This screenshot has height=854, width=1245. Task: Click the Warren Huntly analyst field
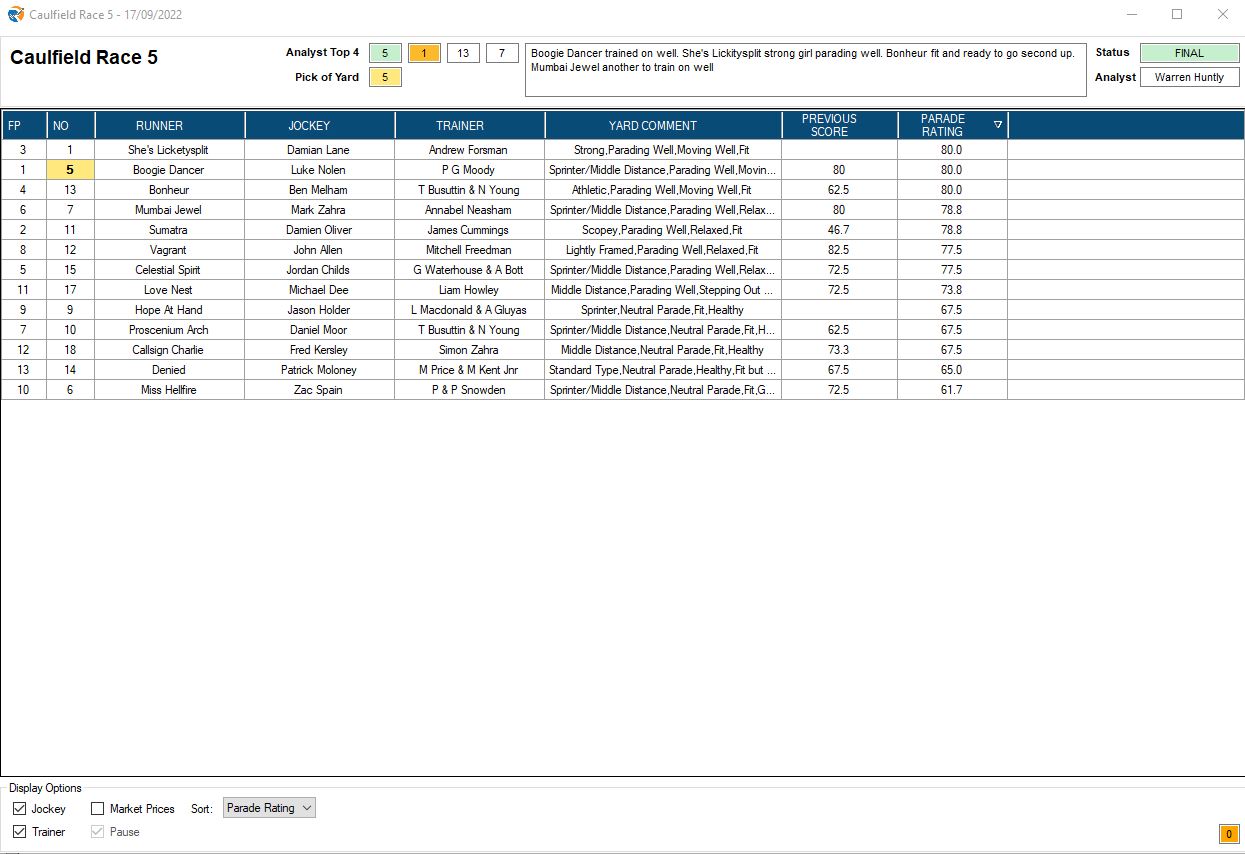pyautogui.click(x=1189, y=77)
